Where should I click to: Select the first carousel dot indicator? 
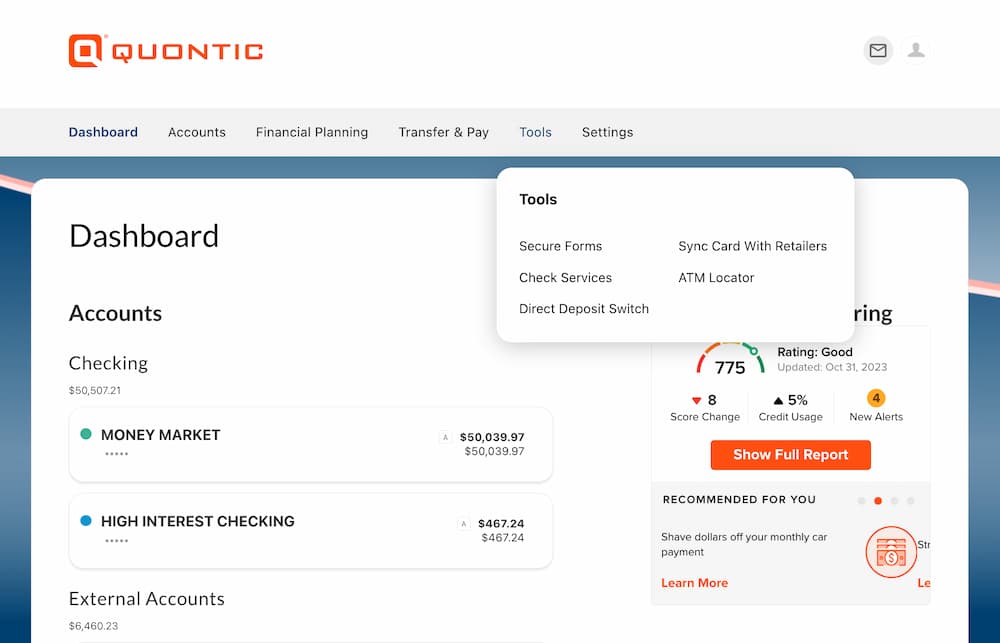[x=862, y=501]
